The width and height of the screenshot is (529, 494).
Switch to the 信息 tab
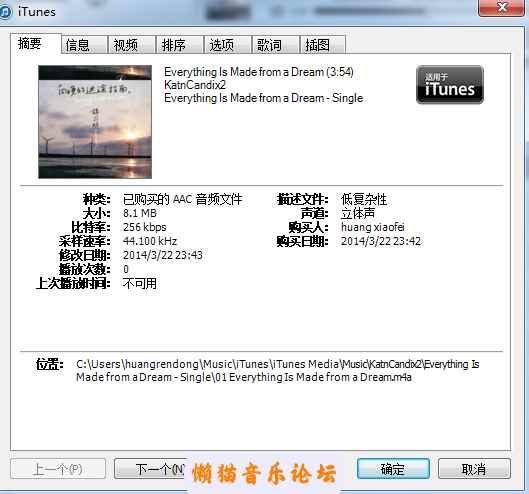(x=84, y=45)
